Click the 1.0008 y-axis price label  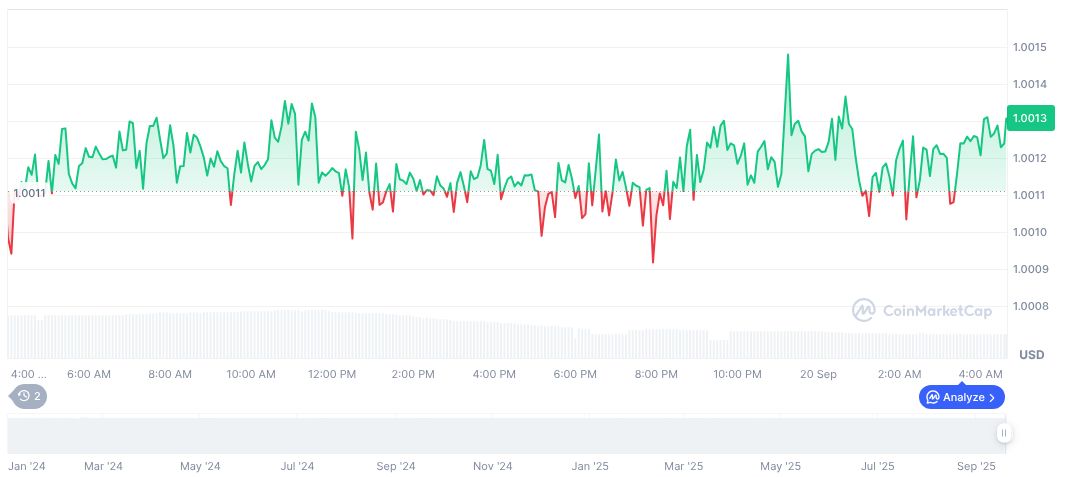point(1029,306)
